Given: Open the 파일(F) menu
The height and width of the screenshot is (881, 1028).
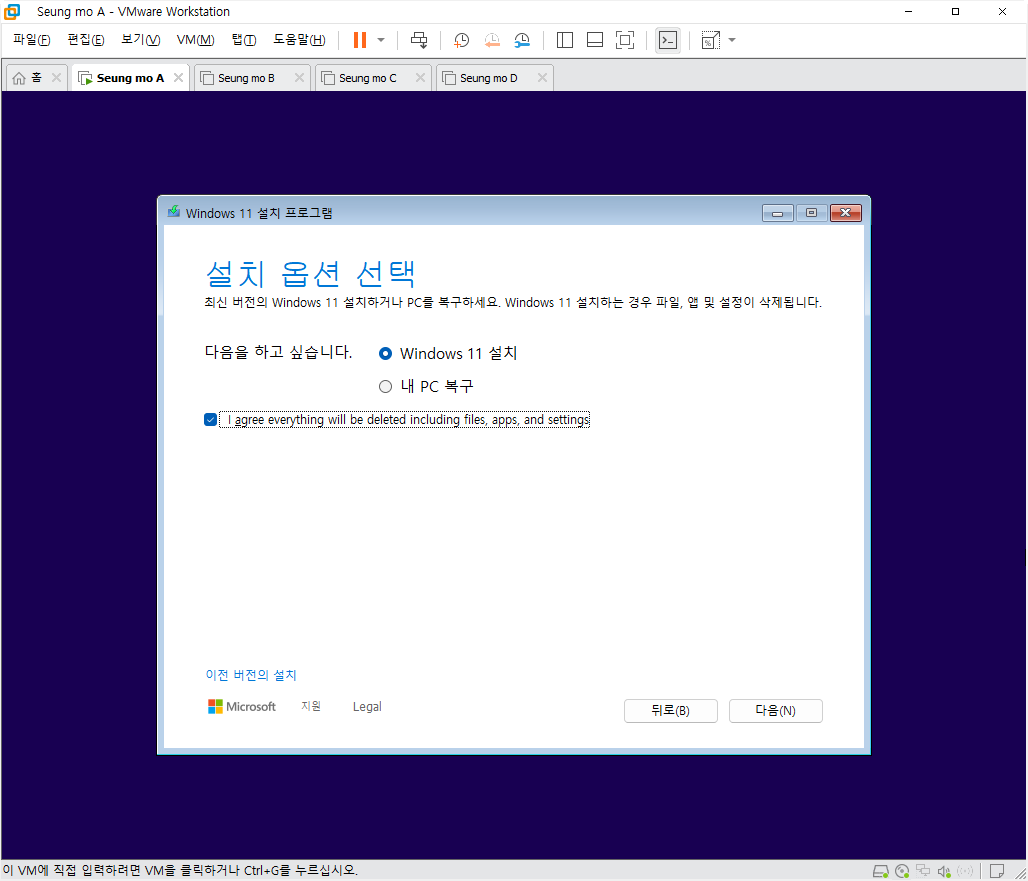Looking at the screenshot, I should point(31,40).
